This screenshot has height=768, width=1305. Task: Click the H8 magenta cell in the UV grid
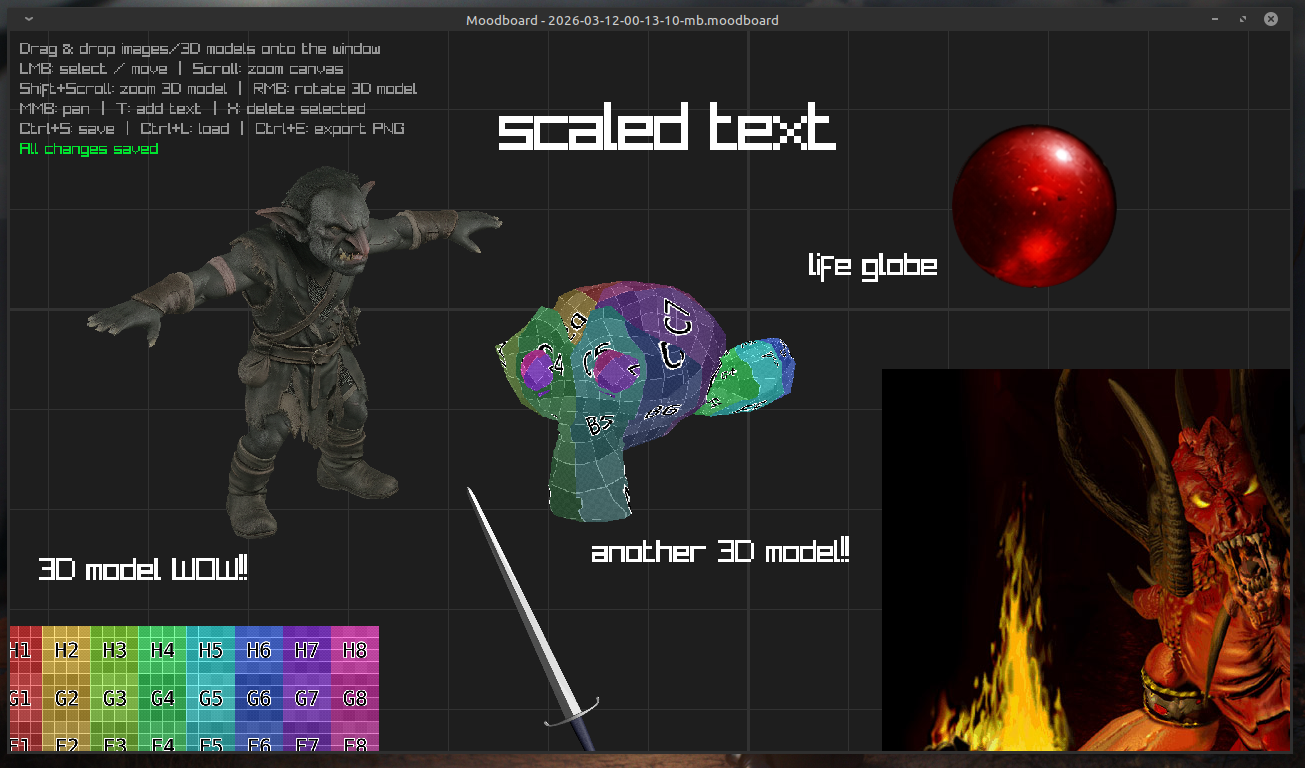pyautogui.click(x=355, y=650)
